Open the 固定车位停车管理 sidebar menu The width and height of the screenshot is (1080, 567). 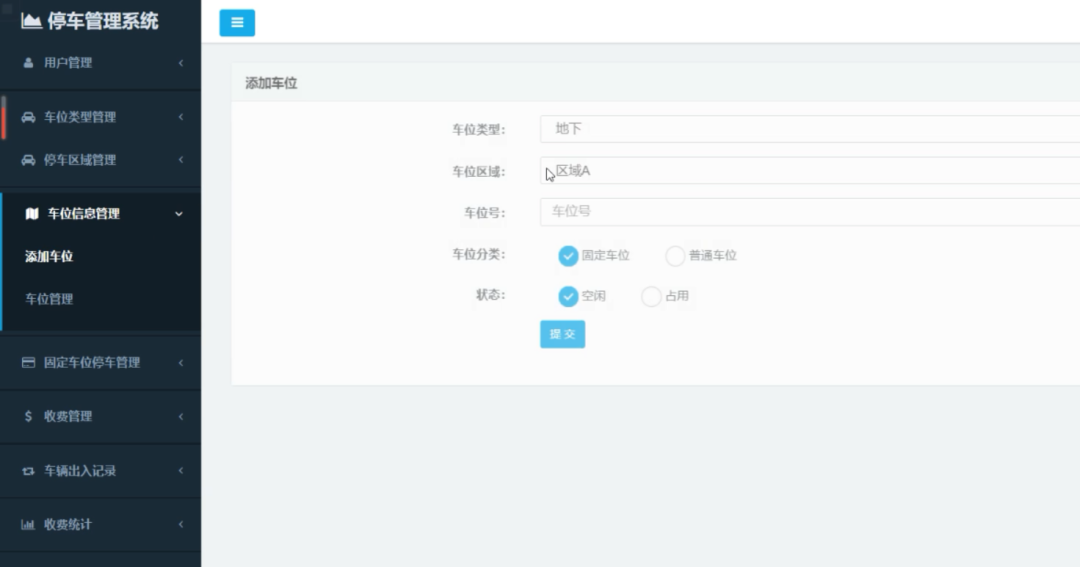(x=101, y=362)
